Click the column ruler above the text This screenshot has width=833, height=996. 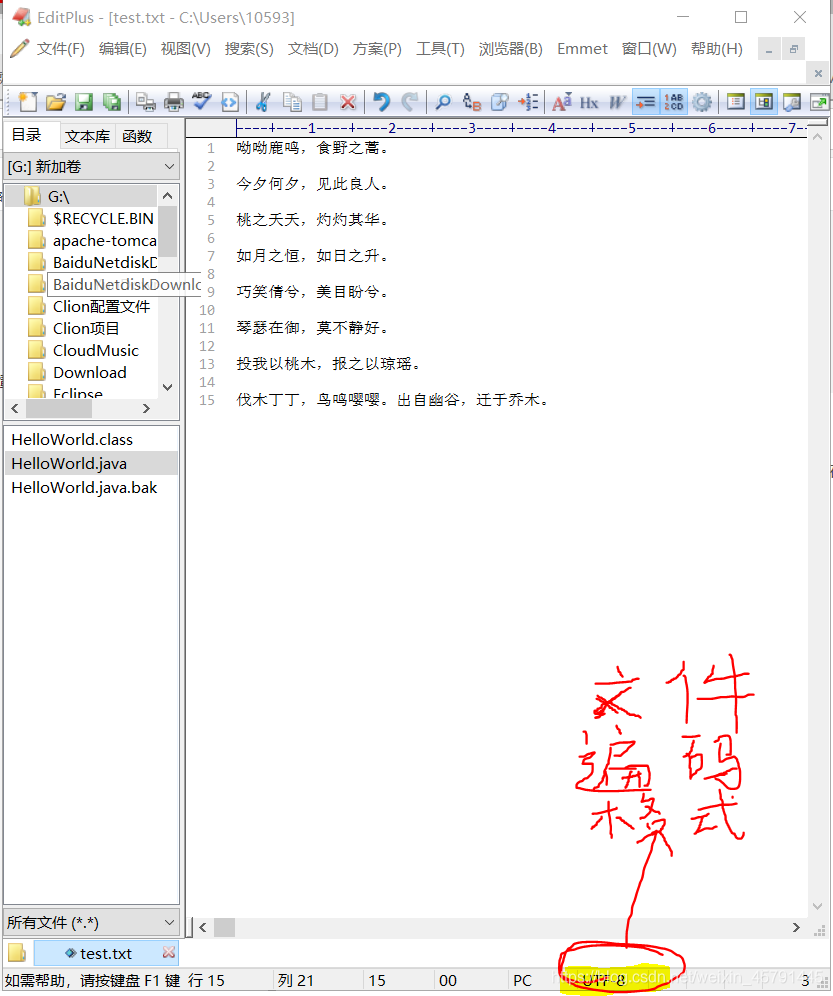tap(521, 128)
